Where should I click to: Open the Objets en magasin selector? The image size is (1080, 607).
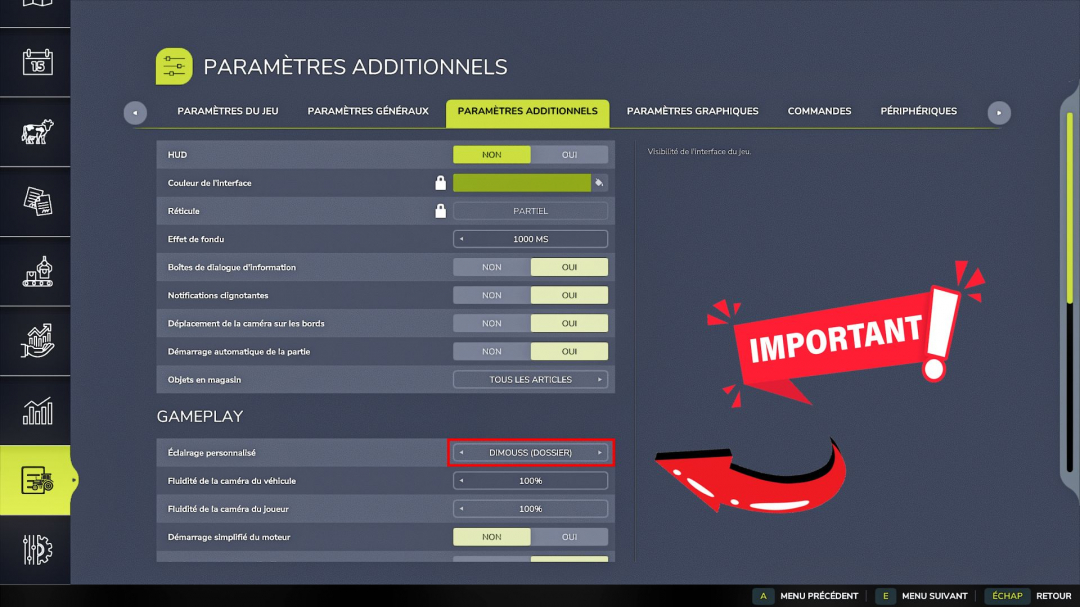(x=530, y=379)
